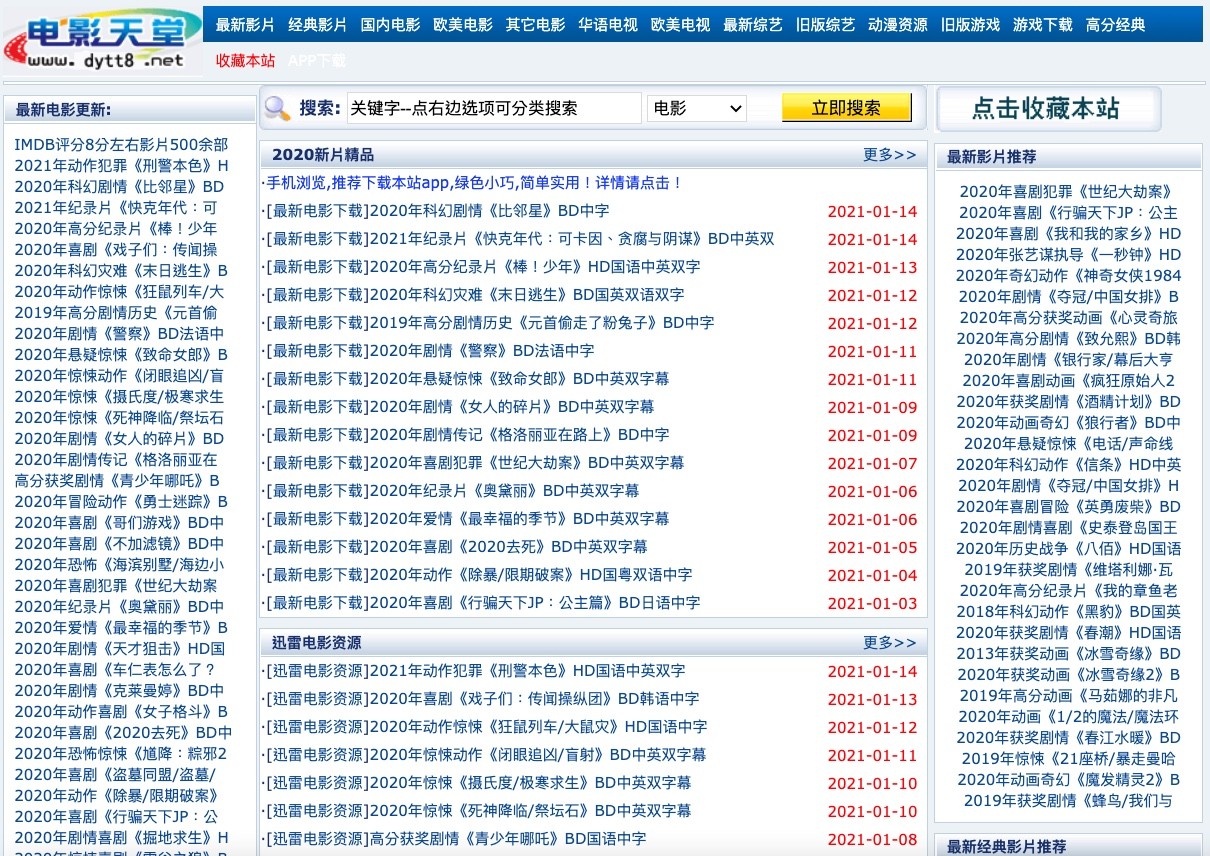1210x856 pixels.
Task: Expand 更多>> in the 迅雷电影资源 section
Action: [x=889, y=643]
